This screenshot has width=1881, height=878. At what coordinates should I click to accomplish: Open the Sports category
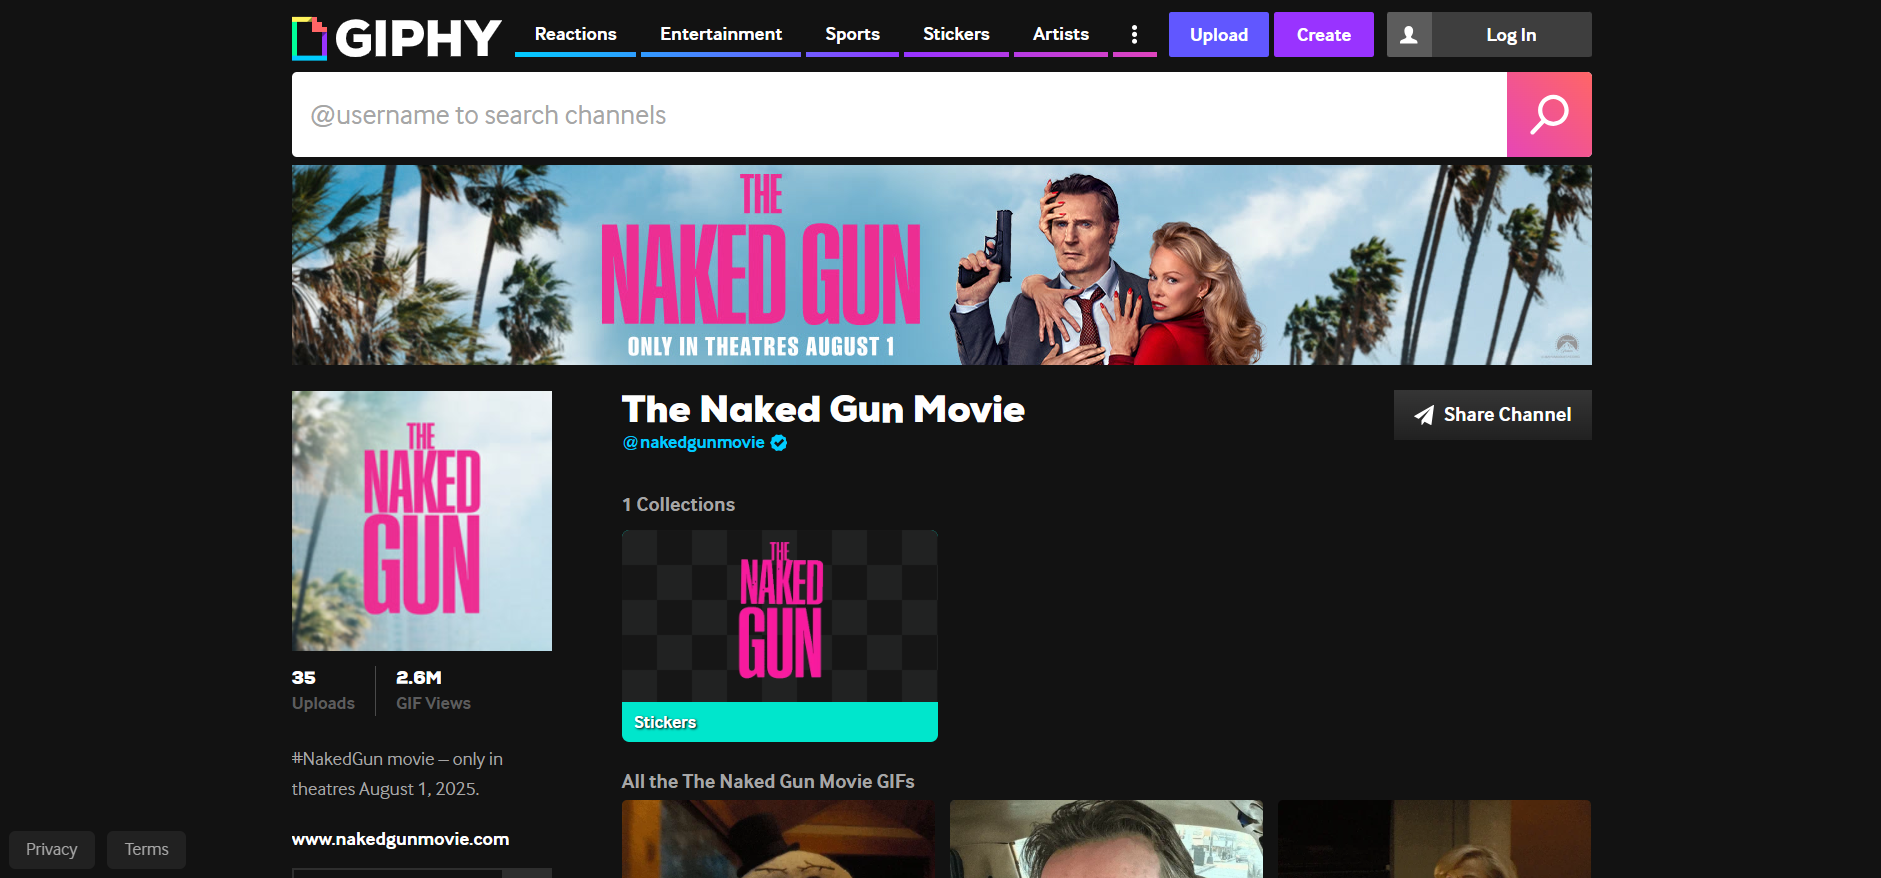[x=852, y=34]
